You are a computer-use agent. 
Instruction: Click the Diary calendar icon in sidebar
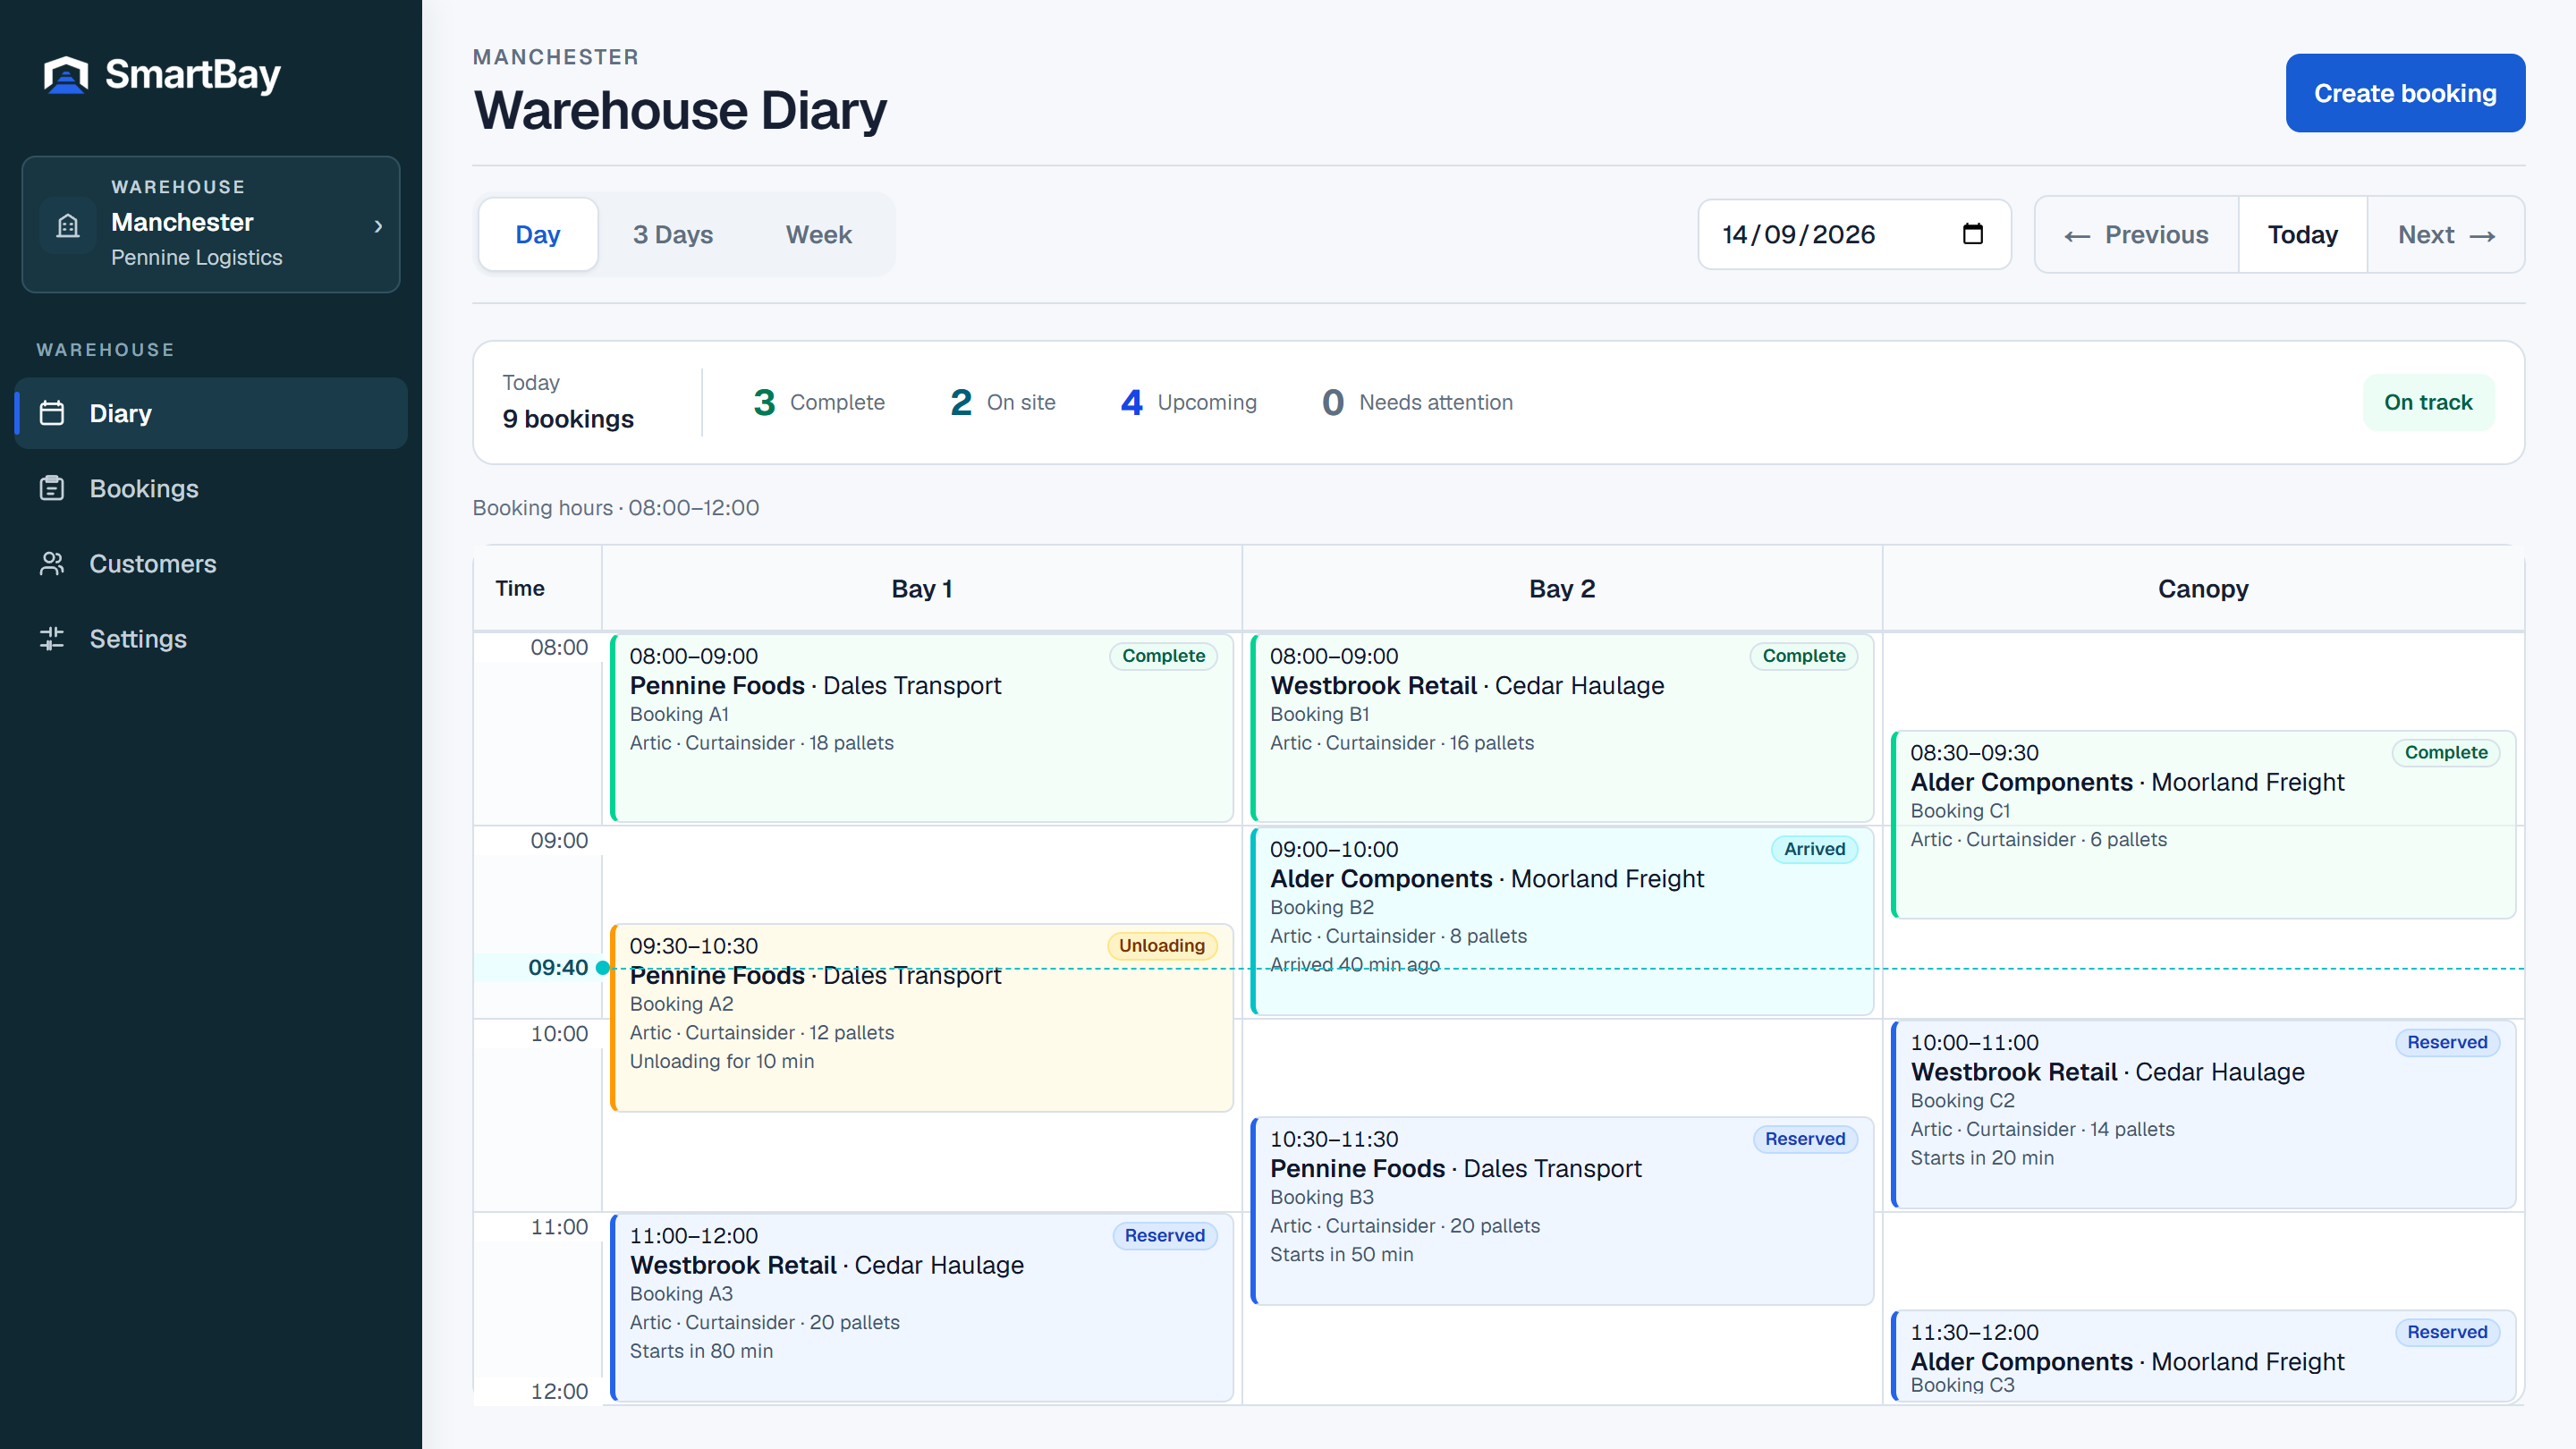click(52, 413)
